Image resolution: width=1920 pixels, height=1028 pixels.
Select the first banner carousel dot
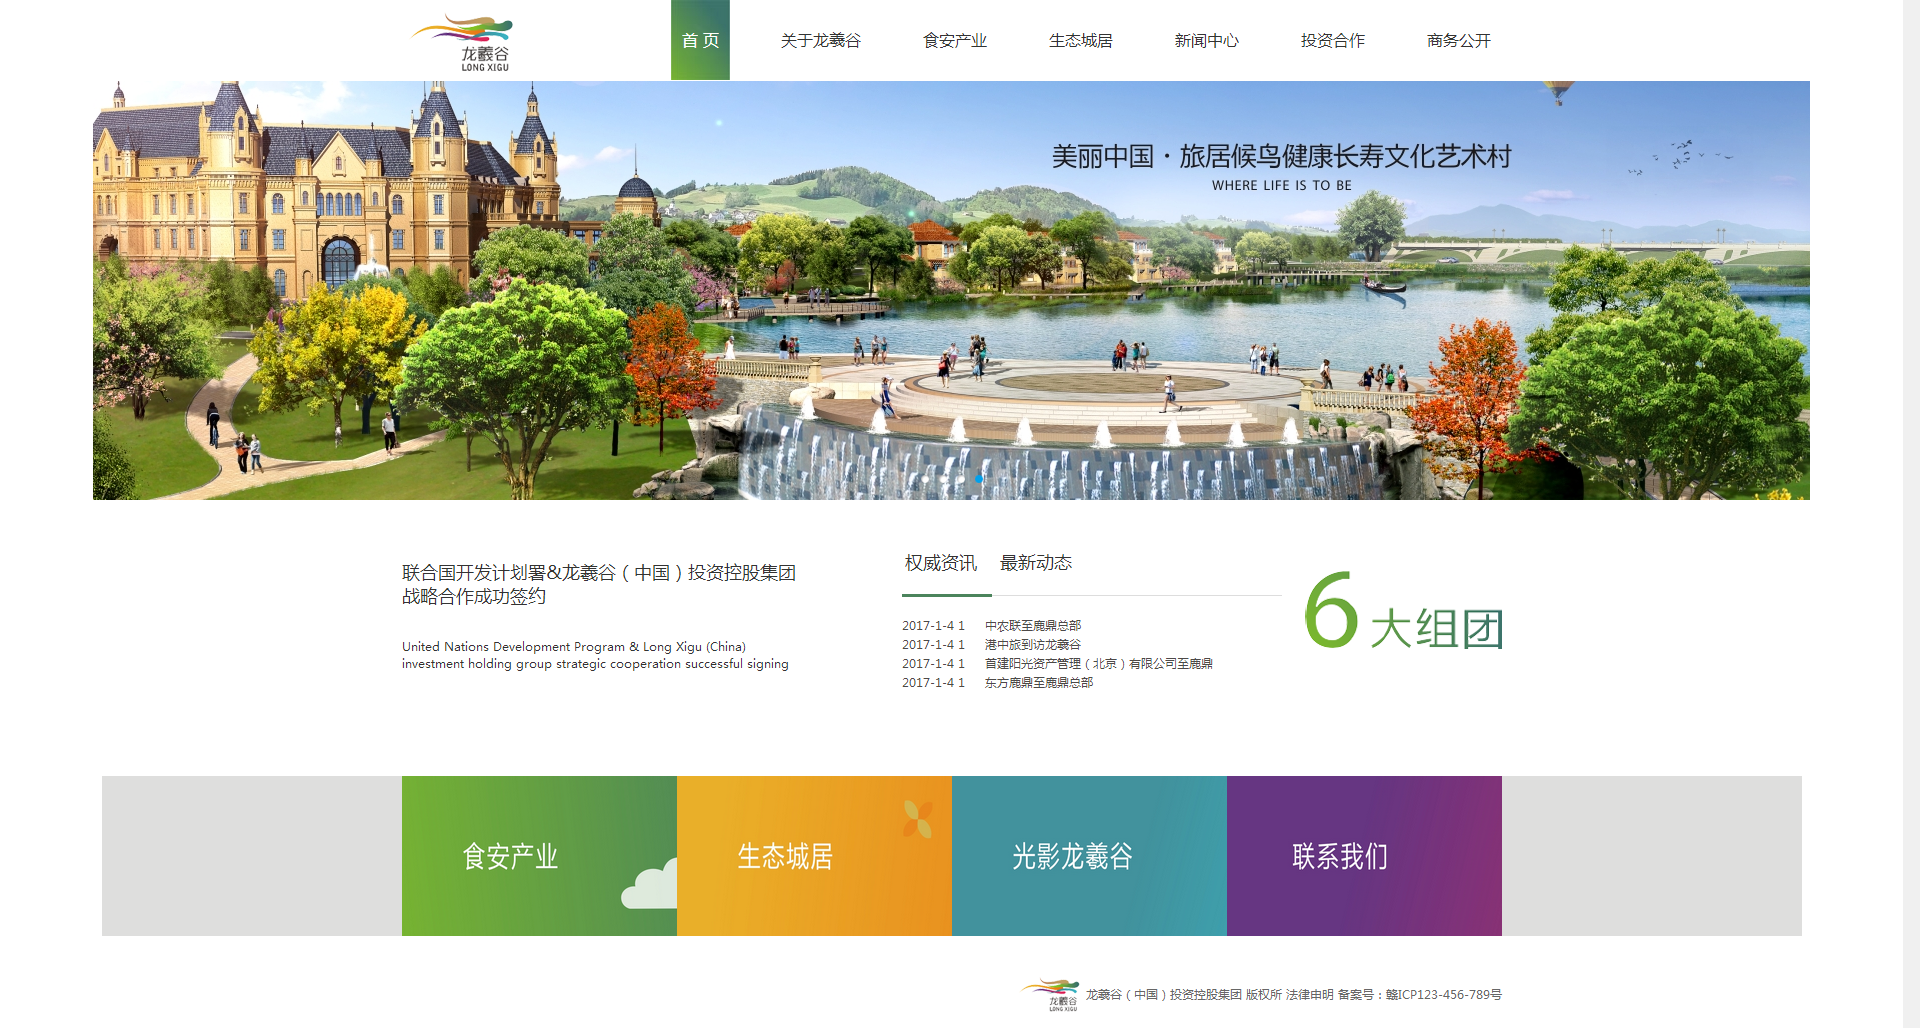point(925,479)
